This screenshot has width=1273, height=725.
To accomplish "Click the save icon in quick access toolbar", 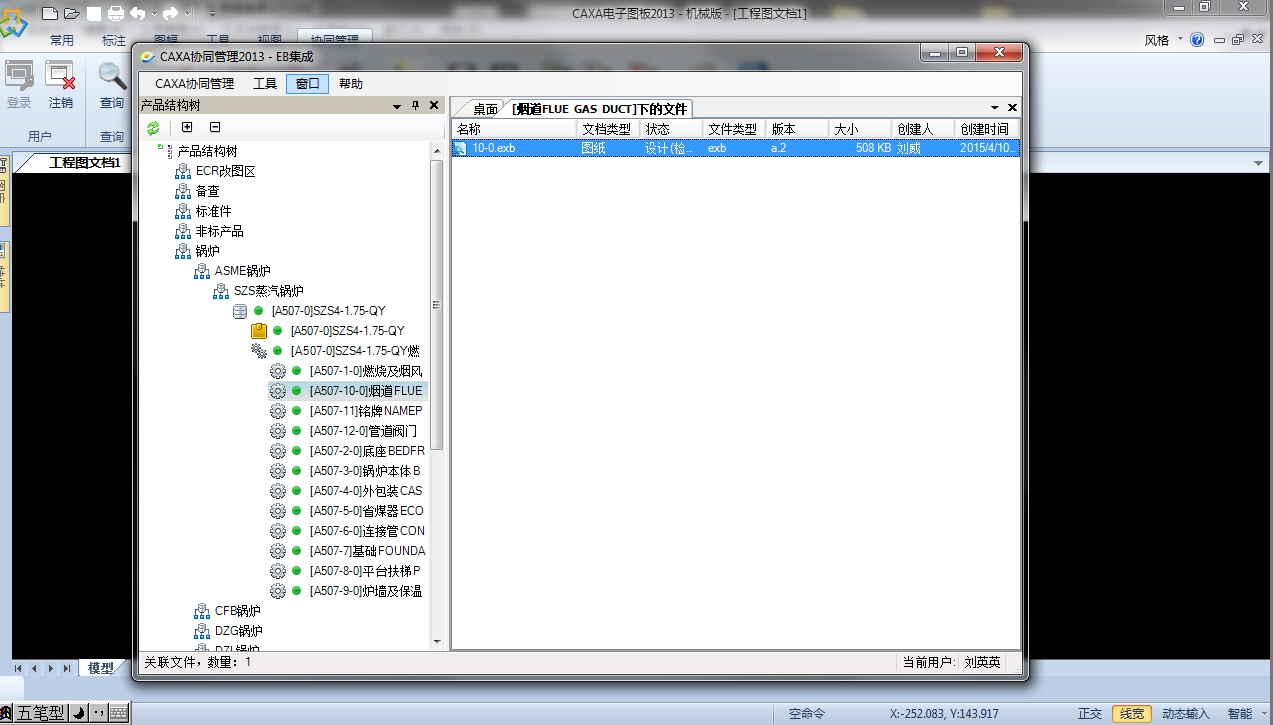I will pyautogui.click(x=94, y=13).
